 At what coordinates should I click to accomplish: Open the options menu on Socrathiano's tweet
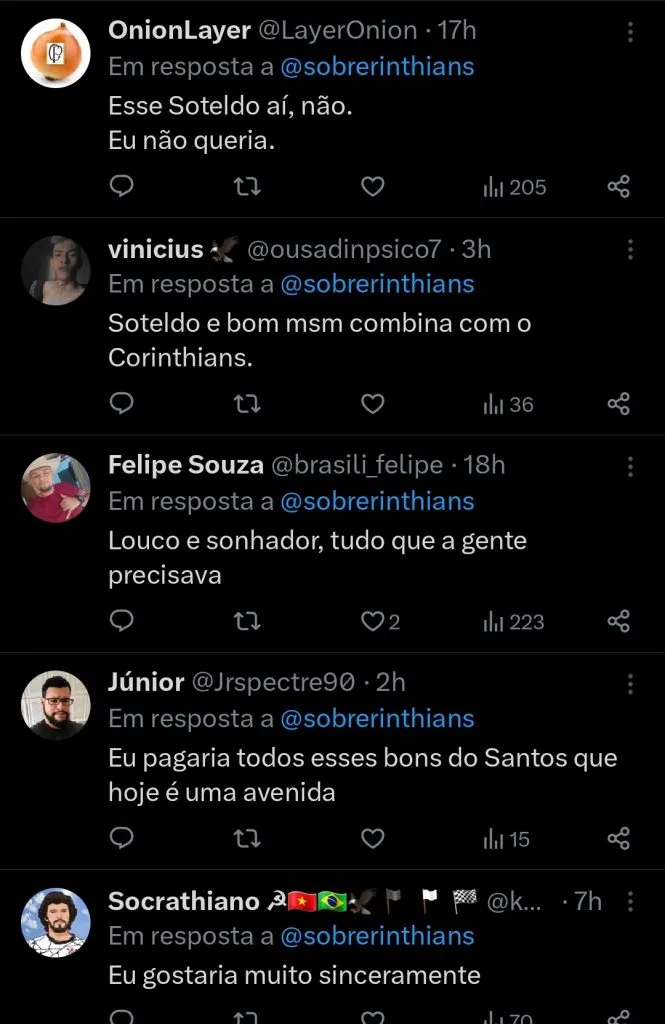(x=629, y=901)
